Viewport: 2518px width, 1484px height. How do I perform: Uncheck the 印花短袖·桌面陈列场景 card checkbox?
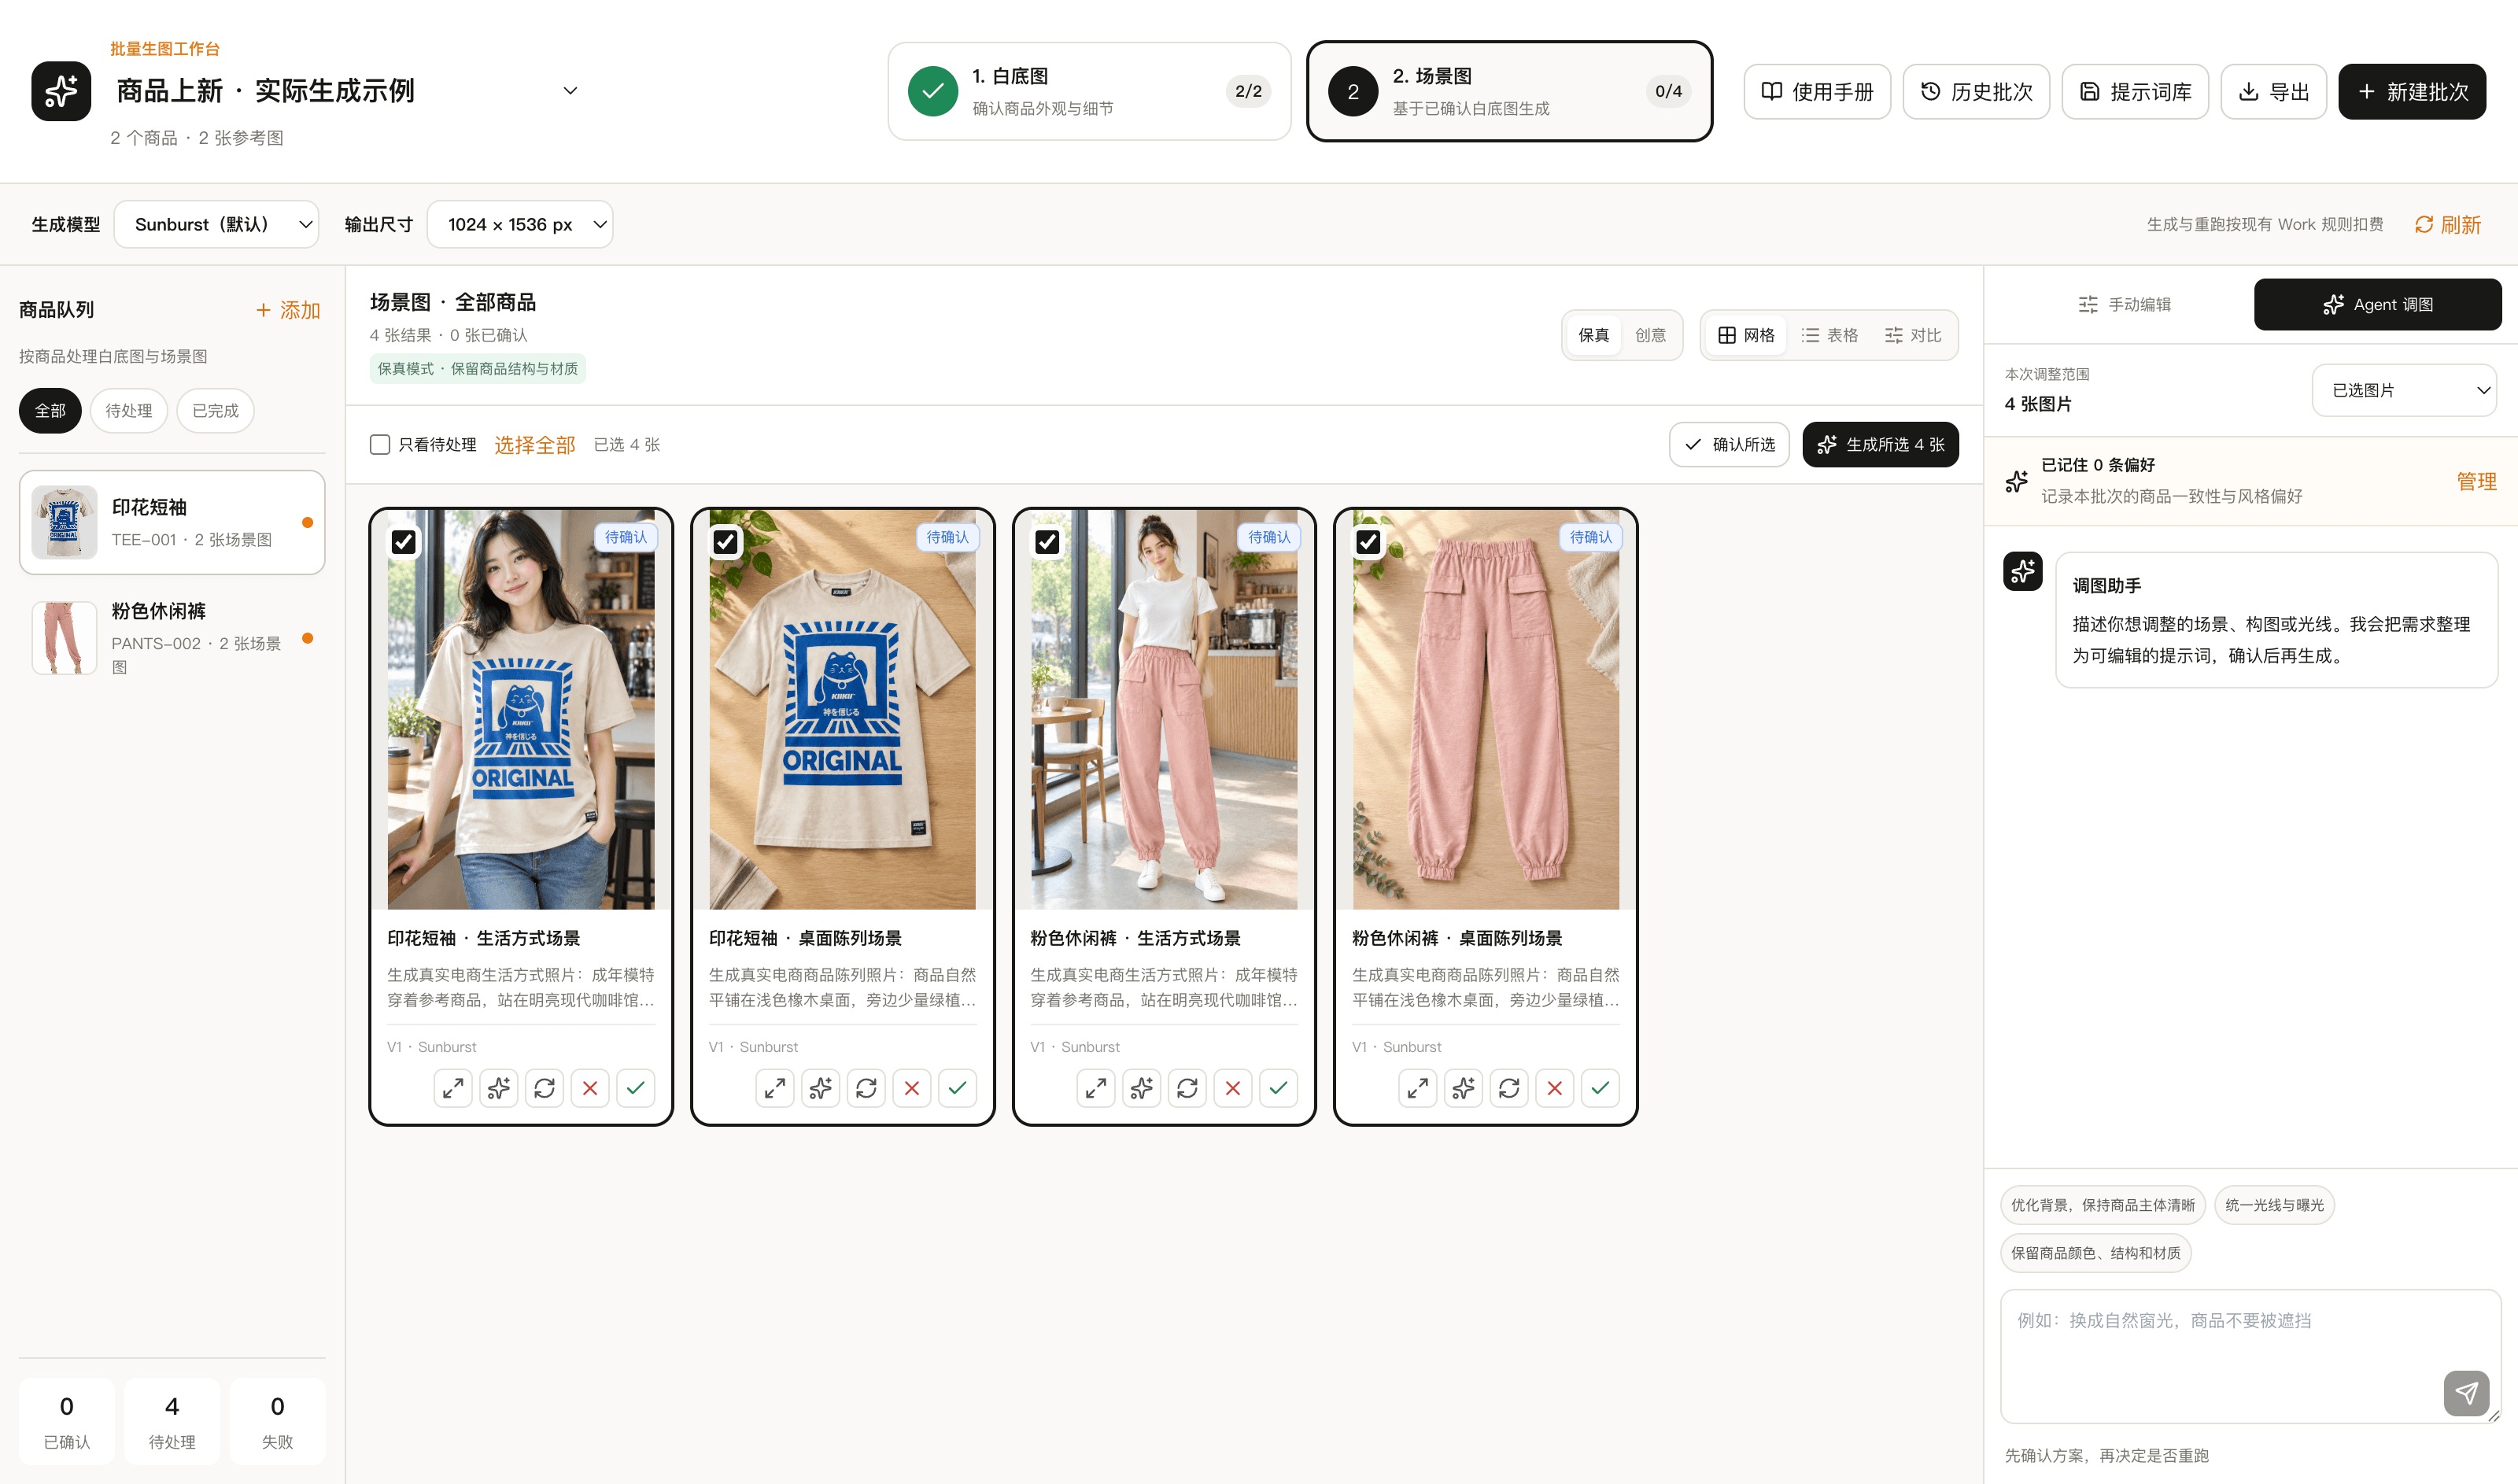725,542
